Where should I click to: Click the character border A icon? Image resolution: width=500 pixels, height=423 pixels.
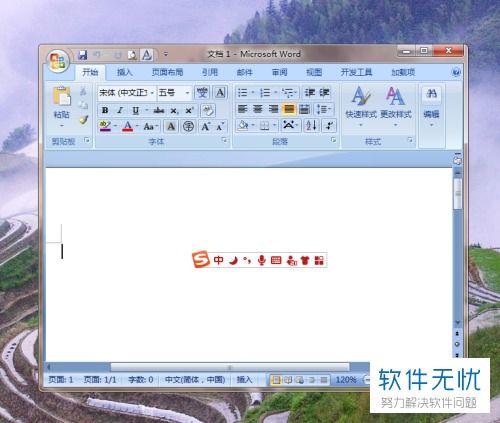click(220, 92)
